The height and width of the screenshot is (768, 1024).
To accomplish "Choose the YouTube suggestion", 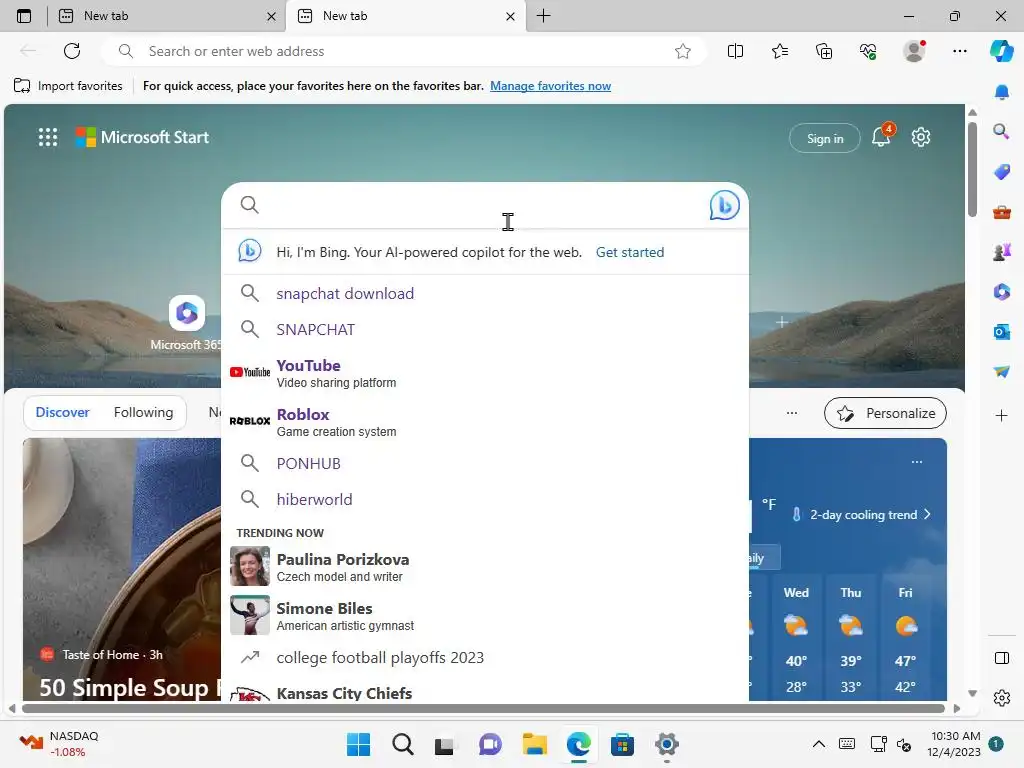I will [x=485, y=373].
